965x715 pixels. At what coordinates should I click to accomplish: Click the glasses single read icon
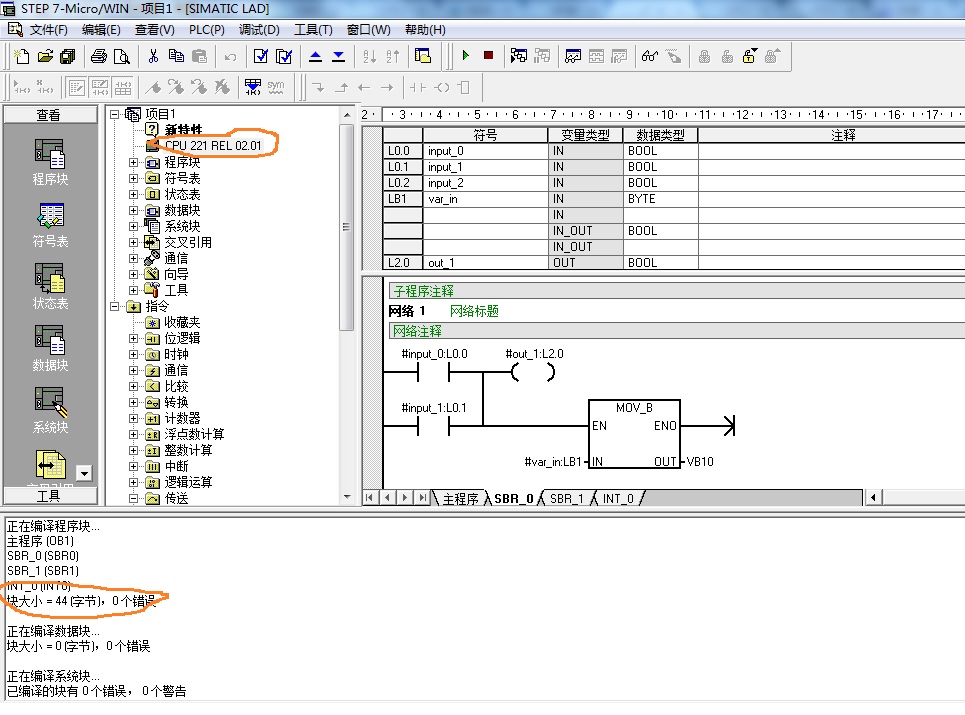tap(650, 57)
